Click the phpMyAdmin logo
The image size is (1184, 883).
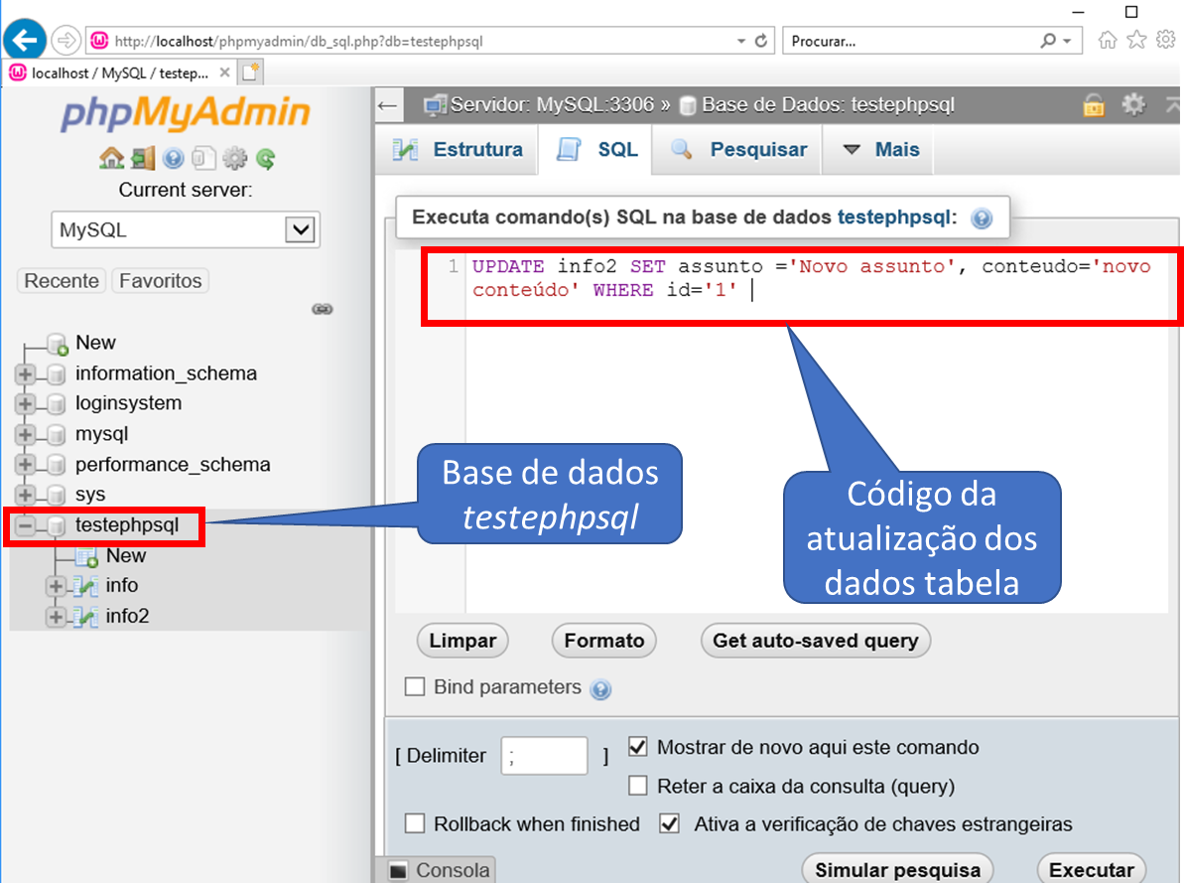coord(186,113)
